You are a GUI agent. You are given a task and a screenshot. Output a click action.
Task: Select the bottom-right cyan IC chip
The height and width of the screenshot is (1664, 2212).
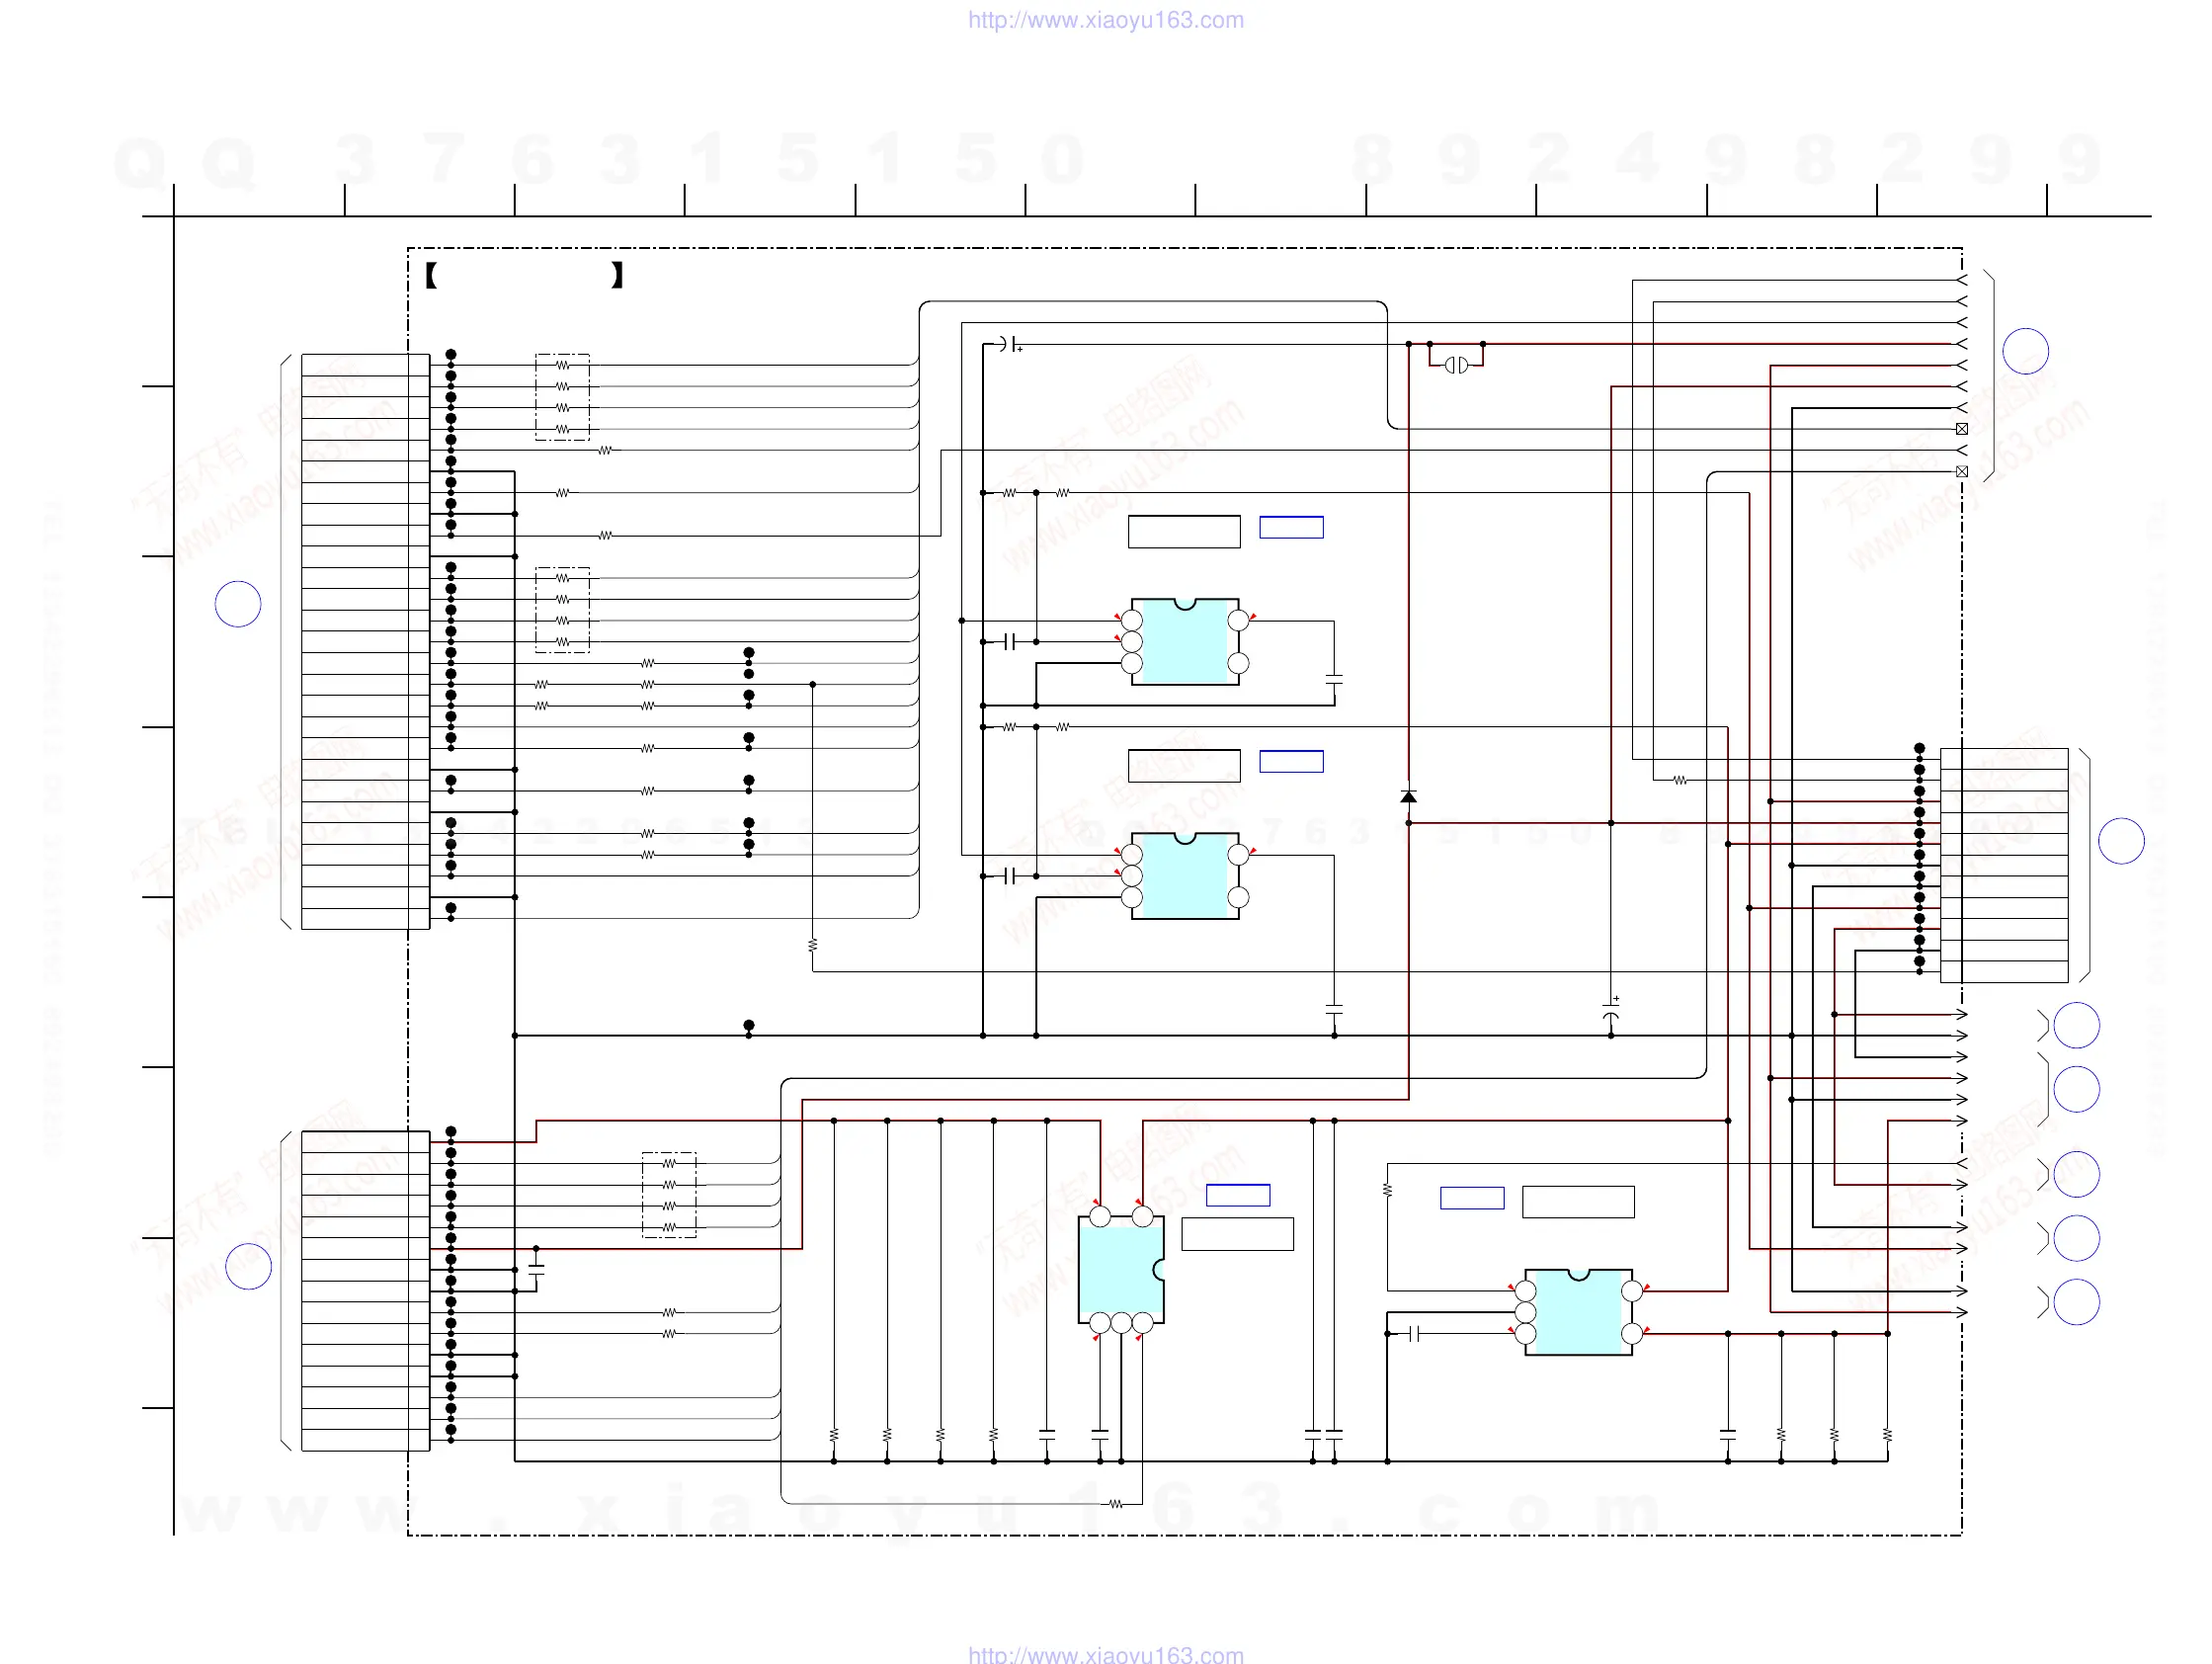[1577, 1312]
